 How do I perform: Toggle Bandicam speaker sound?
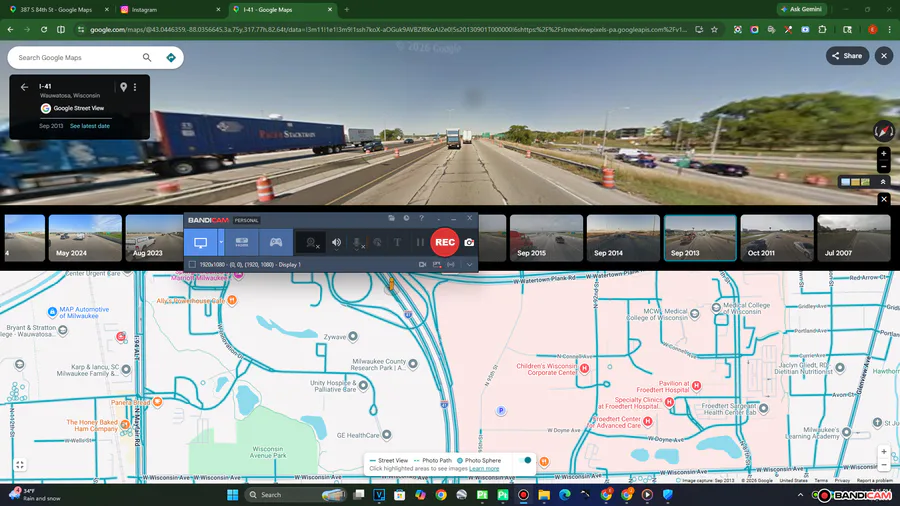336,243
